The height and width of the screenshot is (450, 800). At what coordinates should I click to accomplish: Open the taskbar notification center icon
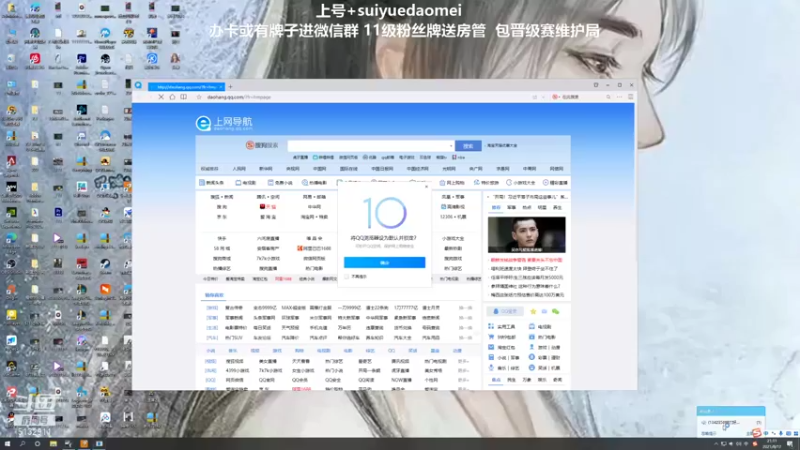click(x=790, y=444)
